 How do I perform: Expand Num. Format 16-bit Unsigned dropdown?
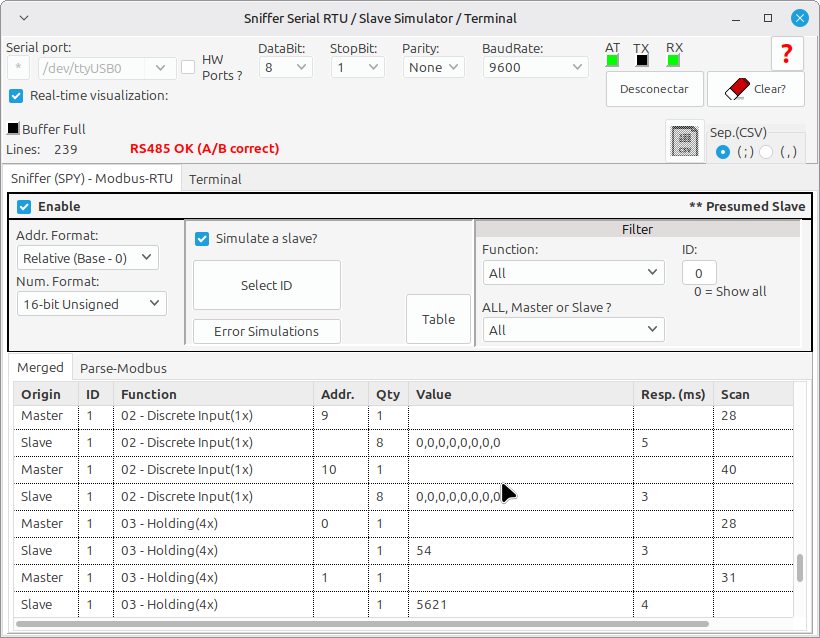[92, 304]
